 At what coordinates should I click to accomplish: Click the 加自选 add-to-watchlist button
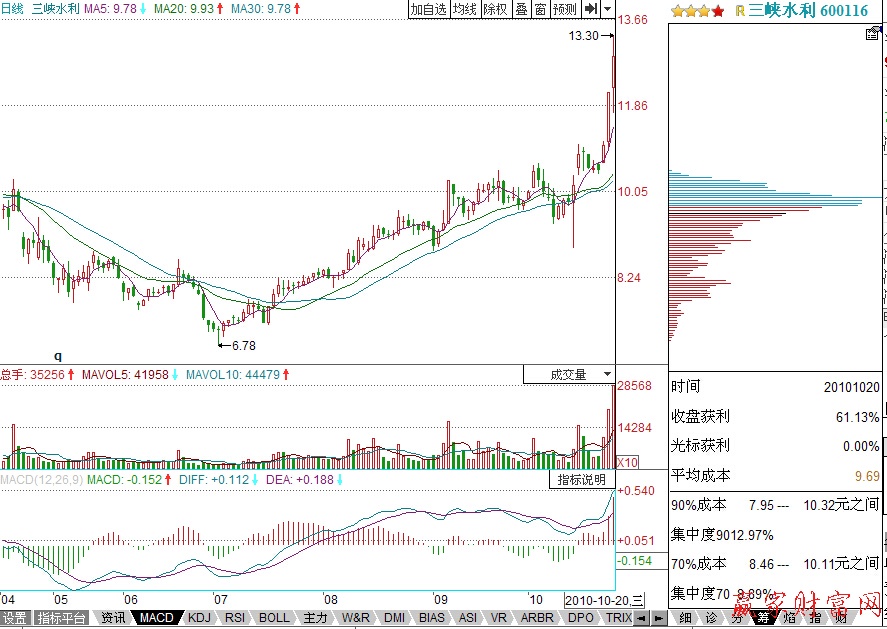tap(428, 9)
